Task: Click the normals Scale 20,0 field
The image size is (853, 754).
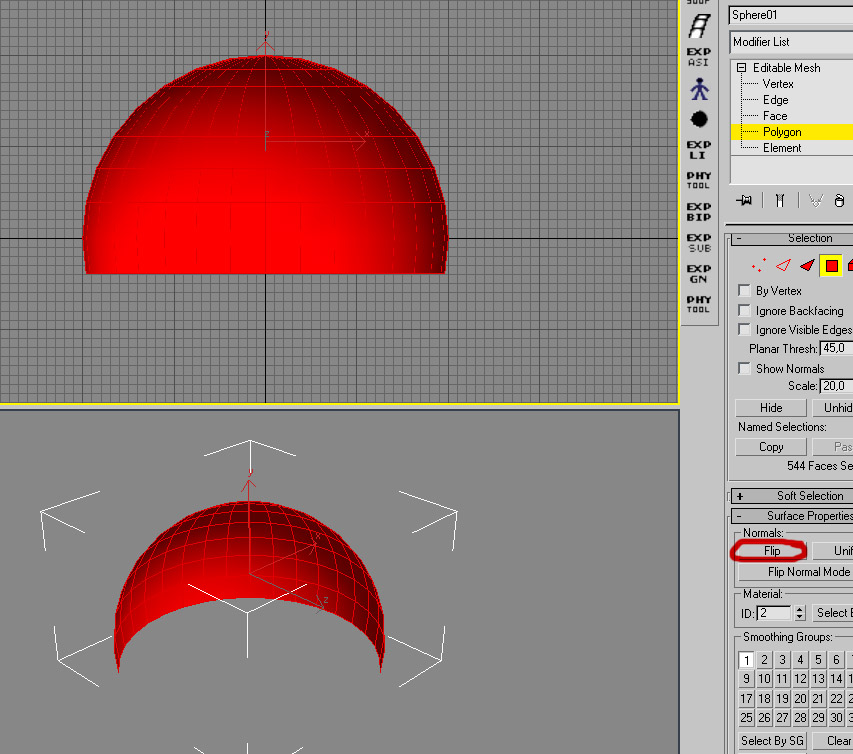Action: coord(836,386)
